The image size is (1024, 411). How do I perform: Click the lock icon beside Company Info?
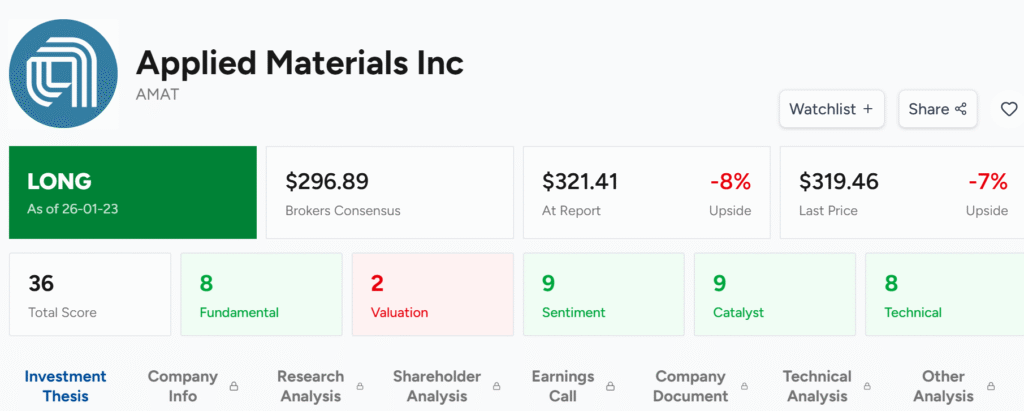point(234,386)
